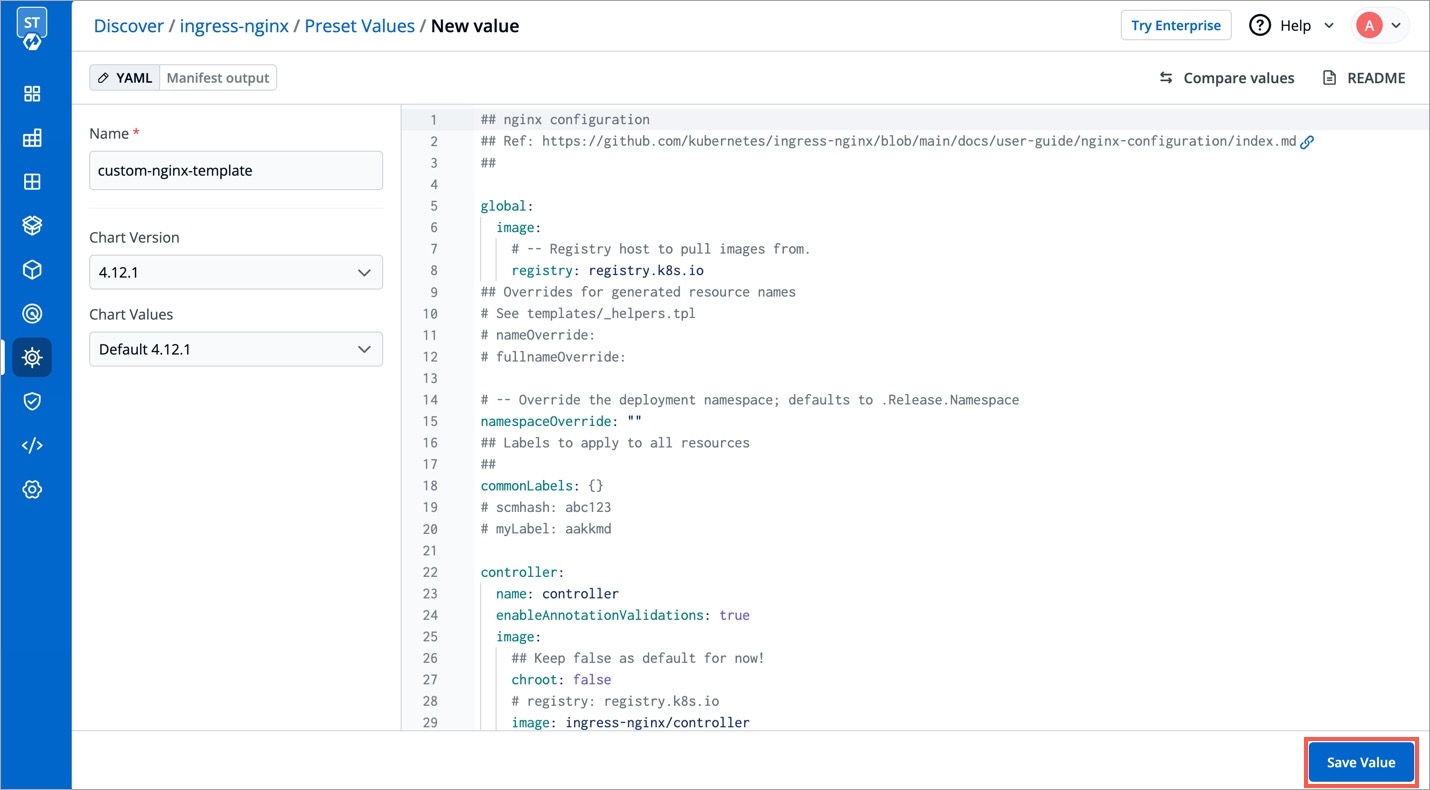Viewport: 1430px width, 790px height.
Task: Click the pencil icon on YAML tab
Action: coord(104,78)
